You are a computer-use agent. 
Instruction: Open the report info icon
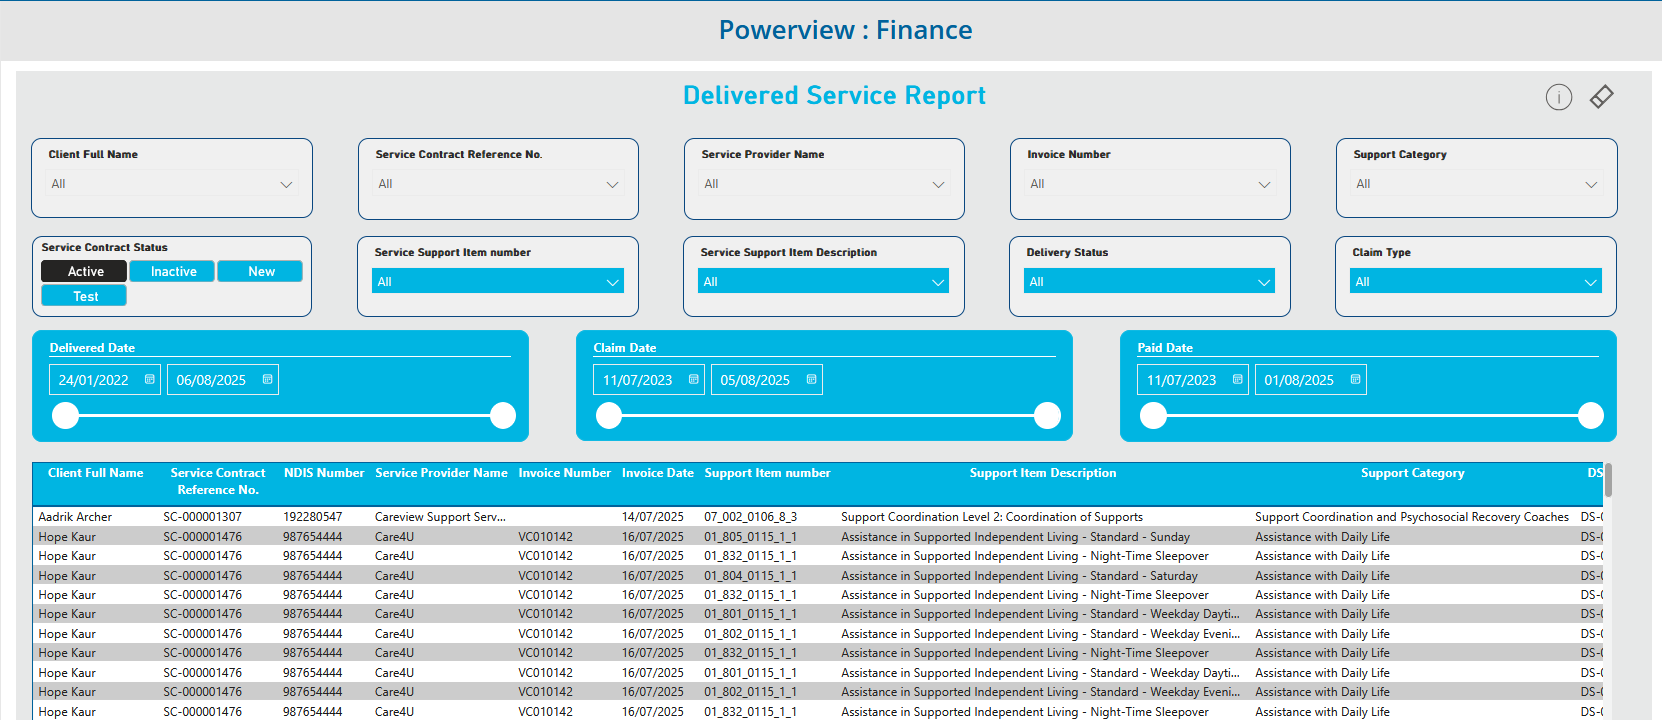click(x=1558, y=97)
